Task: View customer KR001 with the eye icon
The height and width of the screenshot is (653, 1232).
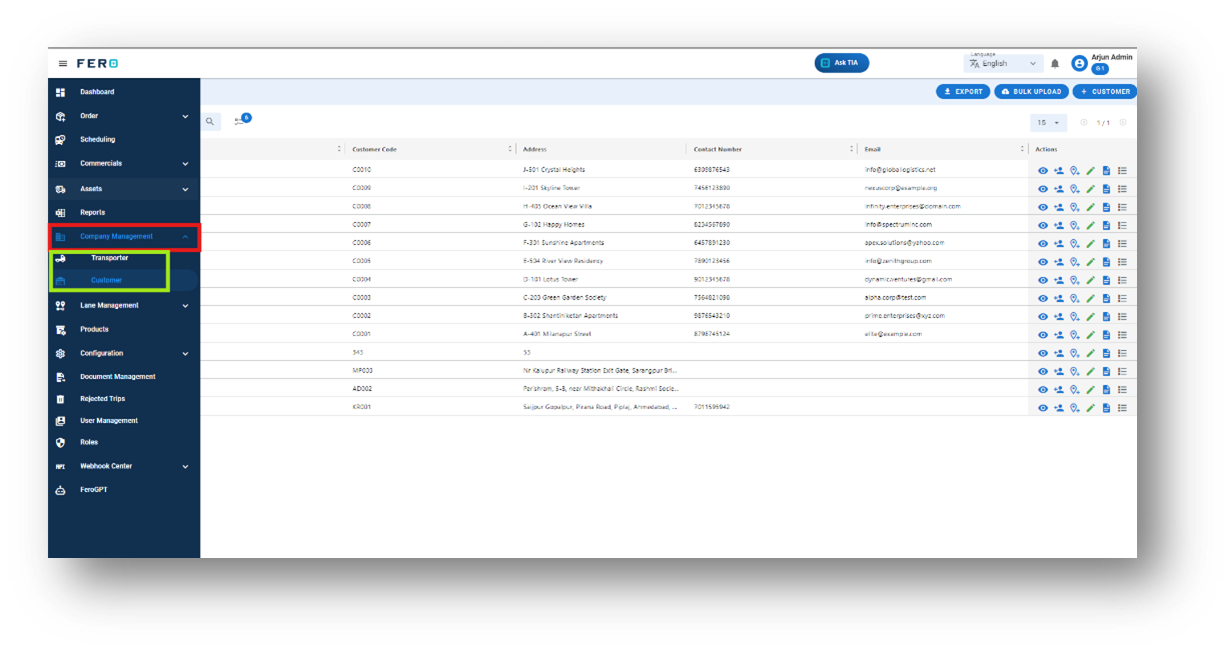Action: click(1043, 408)
